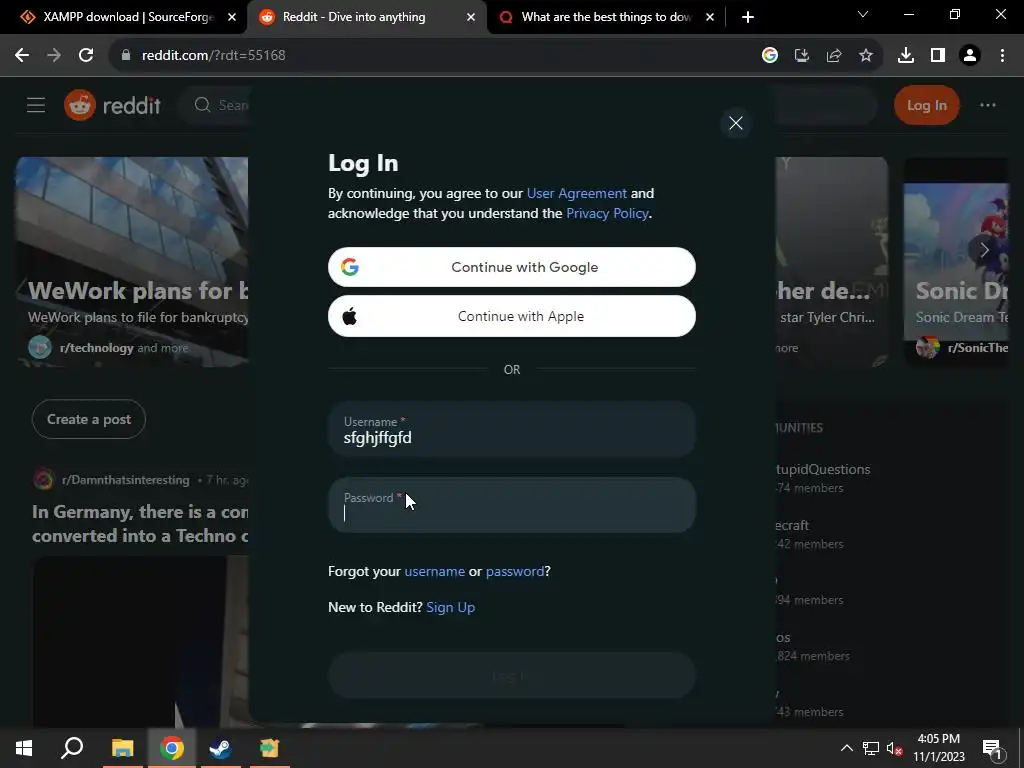This screenshot has width=1024, height=768.
Task: Open Steam from the taskbar
Action: 220,748
